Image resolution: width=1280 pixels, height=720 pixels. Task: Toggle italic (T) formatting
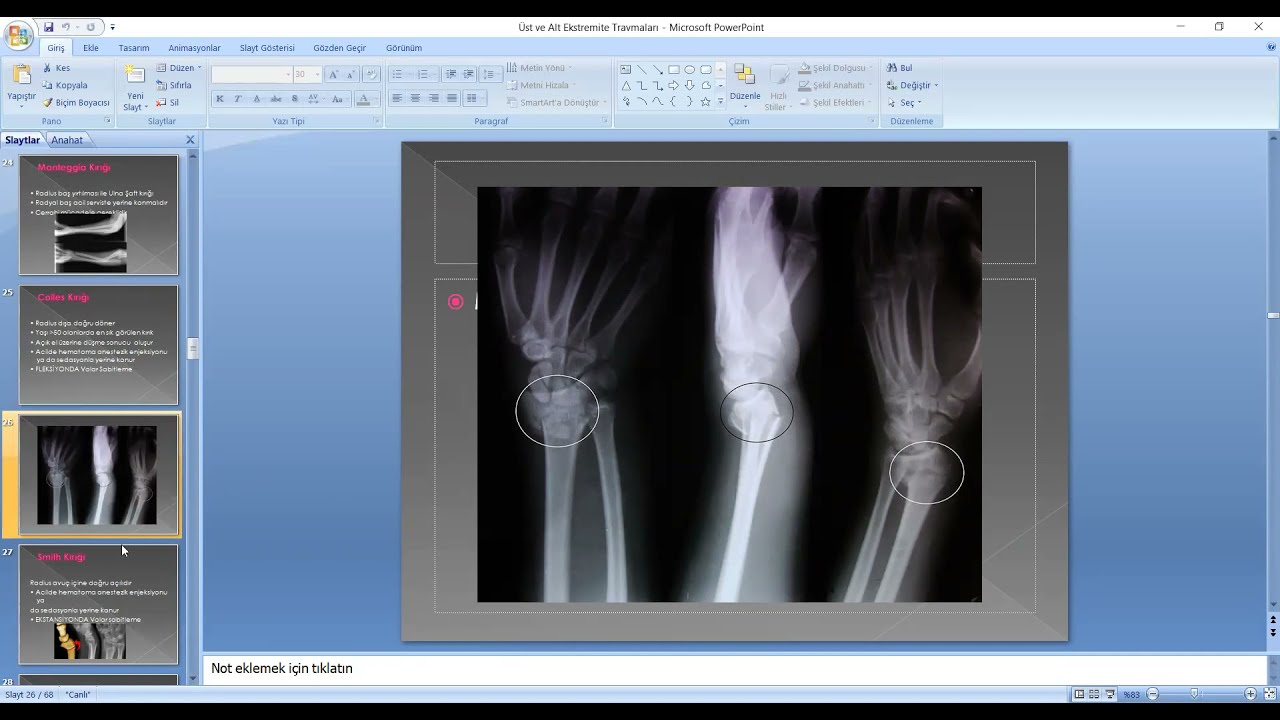[x=238, y=99]
